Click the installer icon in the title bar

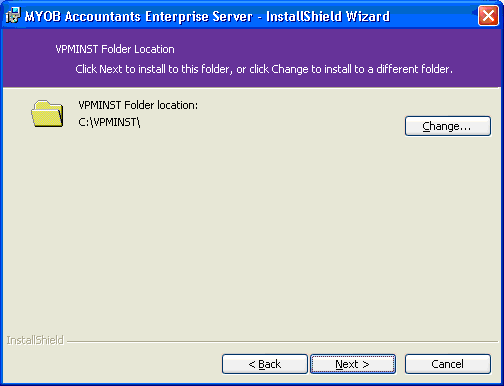13,15
